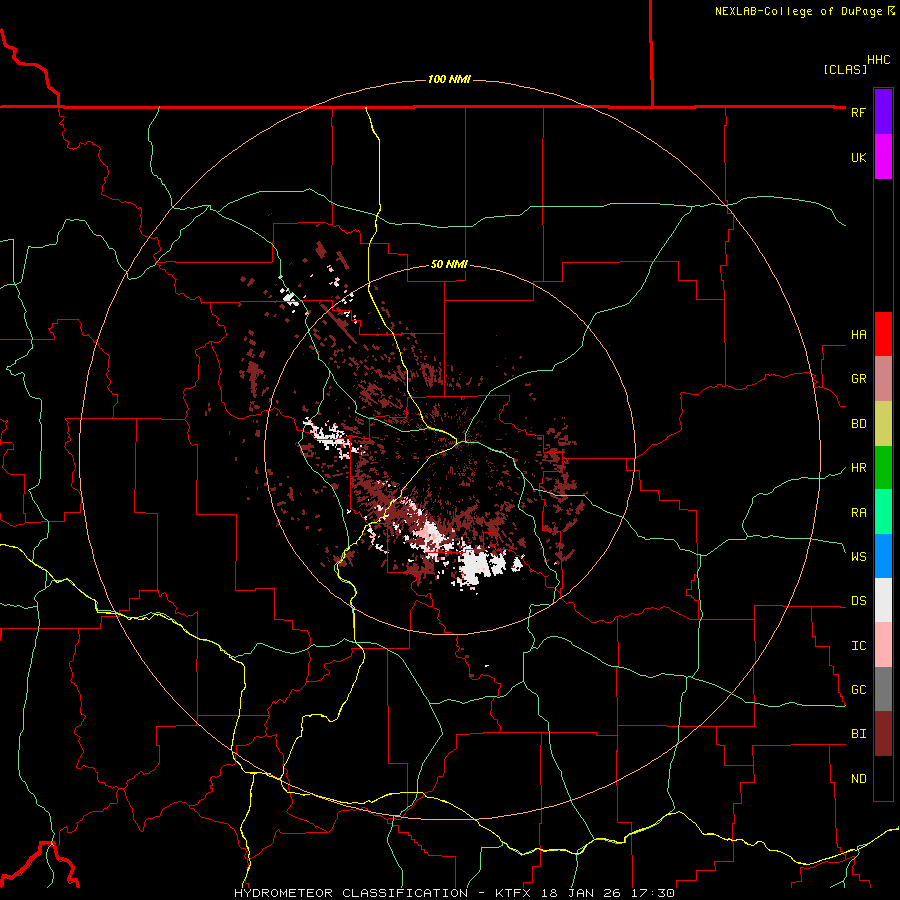900x900 pixels.
Task: Click the GC legend label
Action: coord(858,690)
